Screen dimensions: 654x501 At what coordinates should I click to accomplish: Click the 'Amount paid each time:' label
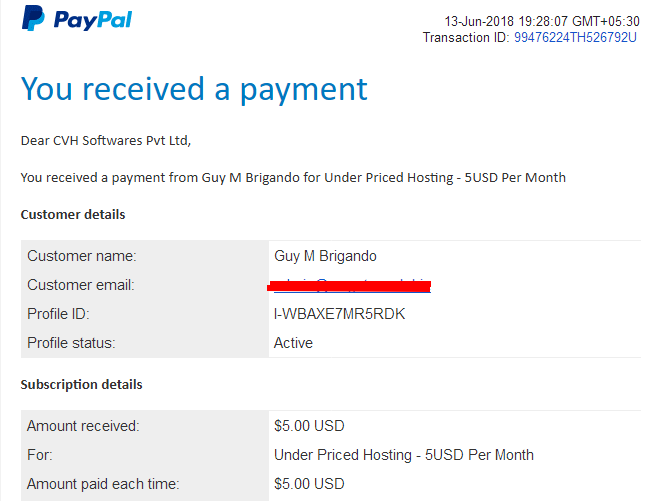[x=103, y=484]
